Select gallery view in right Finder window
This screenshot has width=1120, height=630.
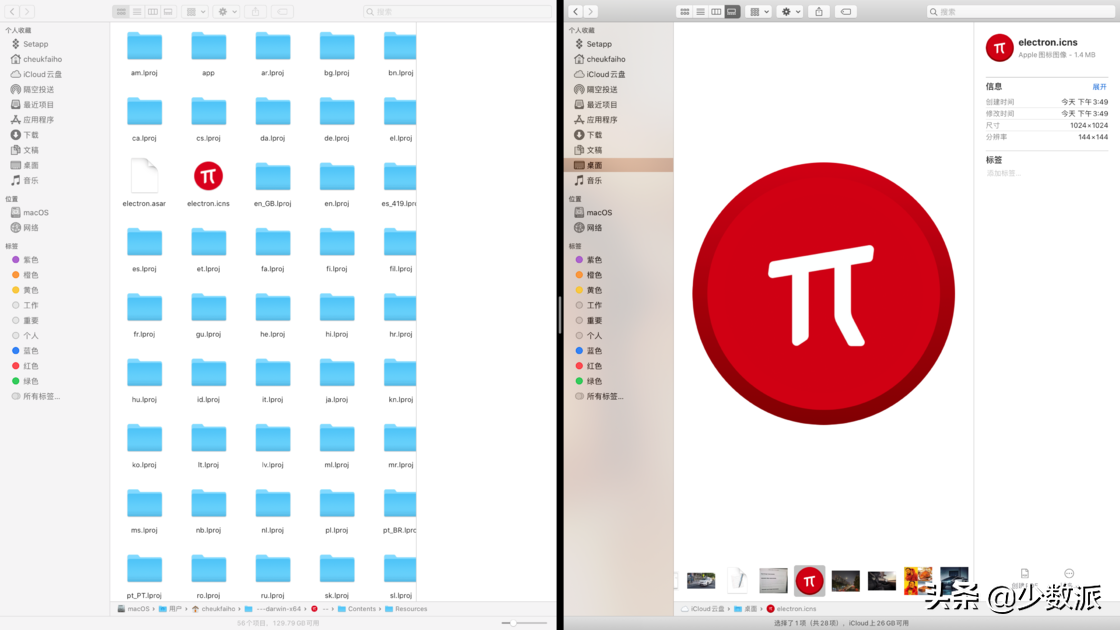731,11
